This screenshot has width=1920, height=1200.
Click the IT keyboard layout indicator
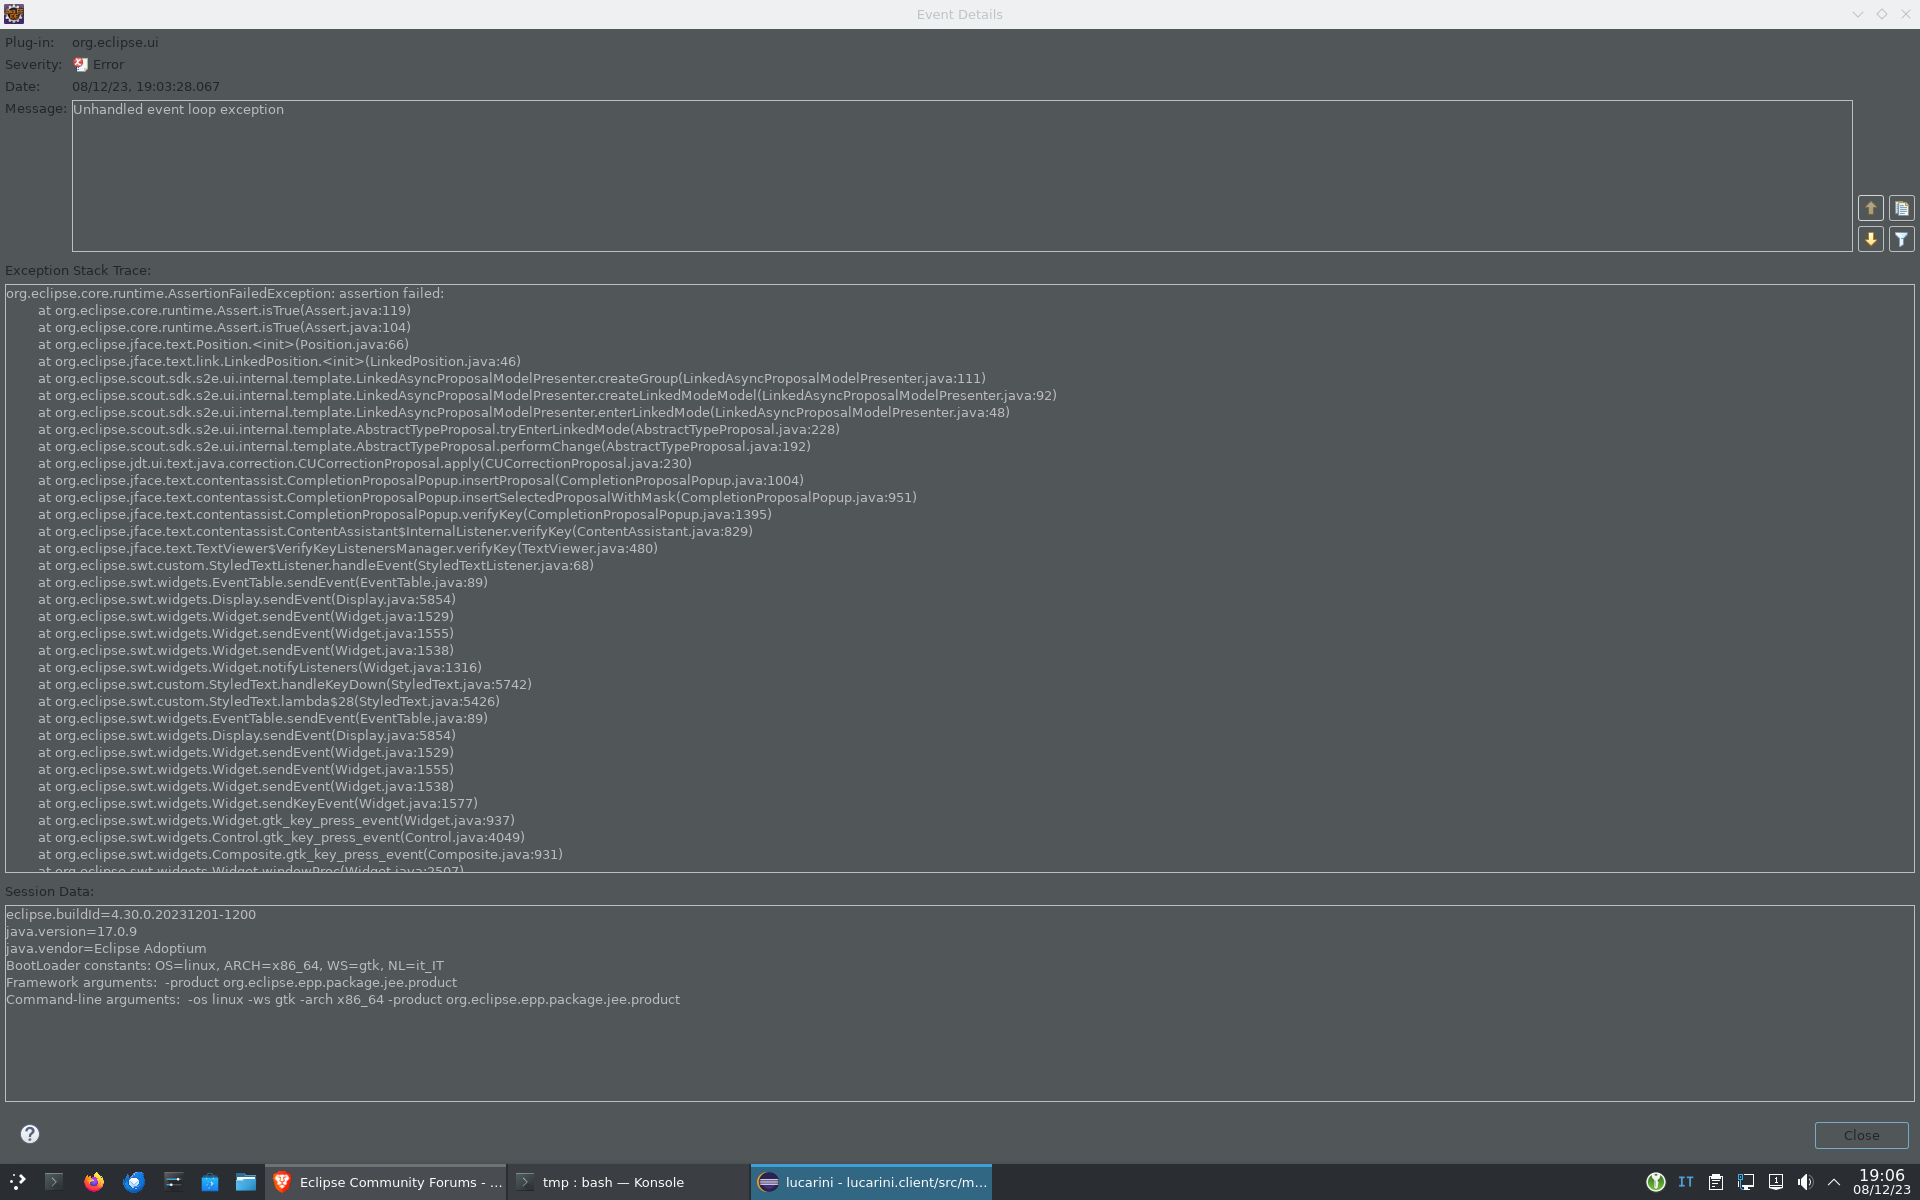tap(1686, 1182)
